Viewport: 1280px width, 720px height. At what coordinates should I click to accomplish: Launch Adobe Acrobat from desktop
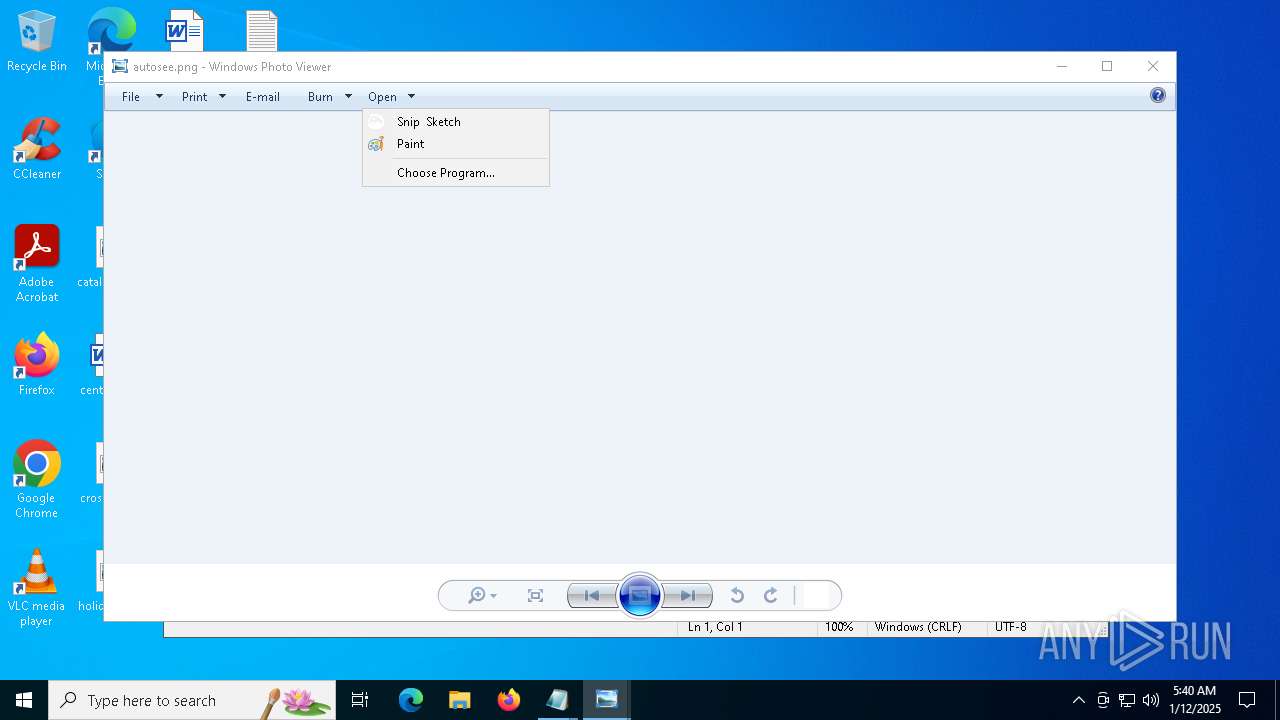[37, 264]
